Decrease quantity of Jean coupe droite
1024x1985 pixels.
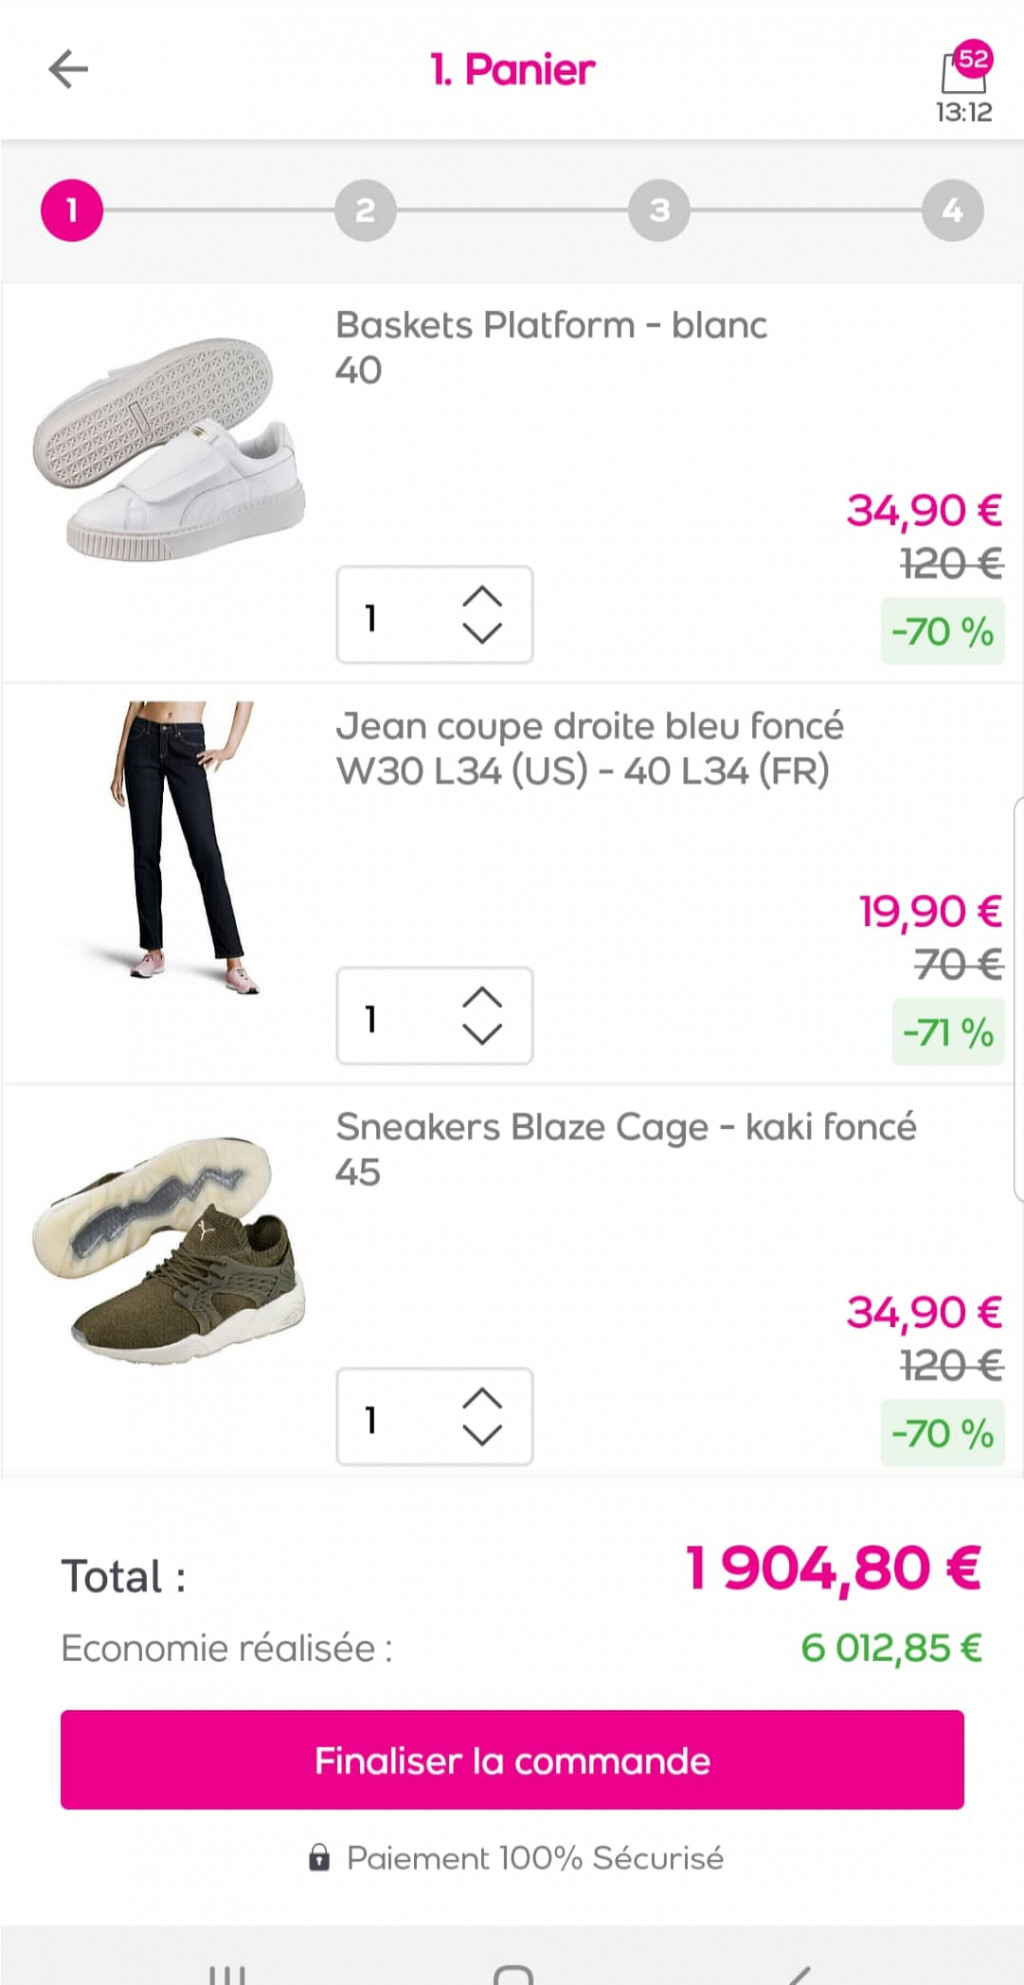click(482, 1035)
